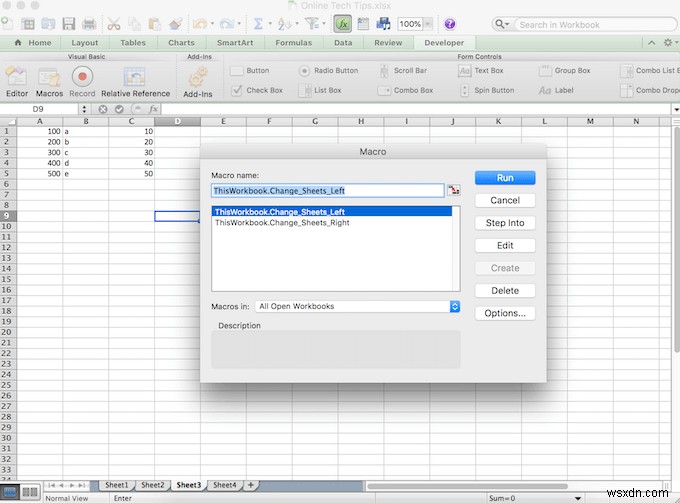Click Cancel in the Macro dialog
The height and width of the screenshot is (503, 680).
[x=505, y=200]
